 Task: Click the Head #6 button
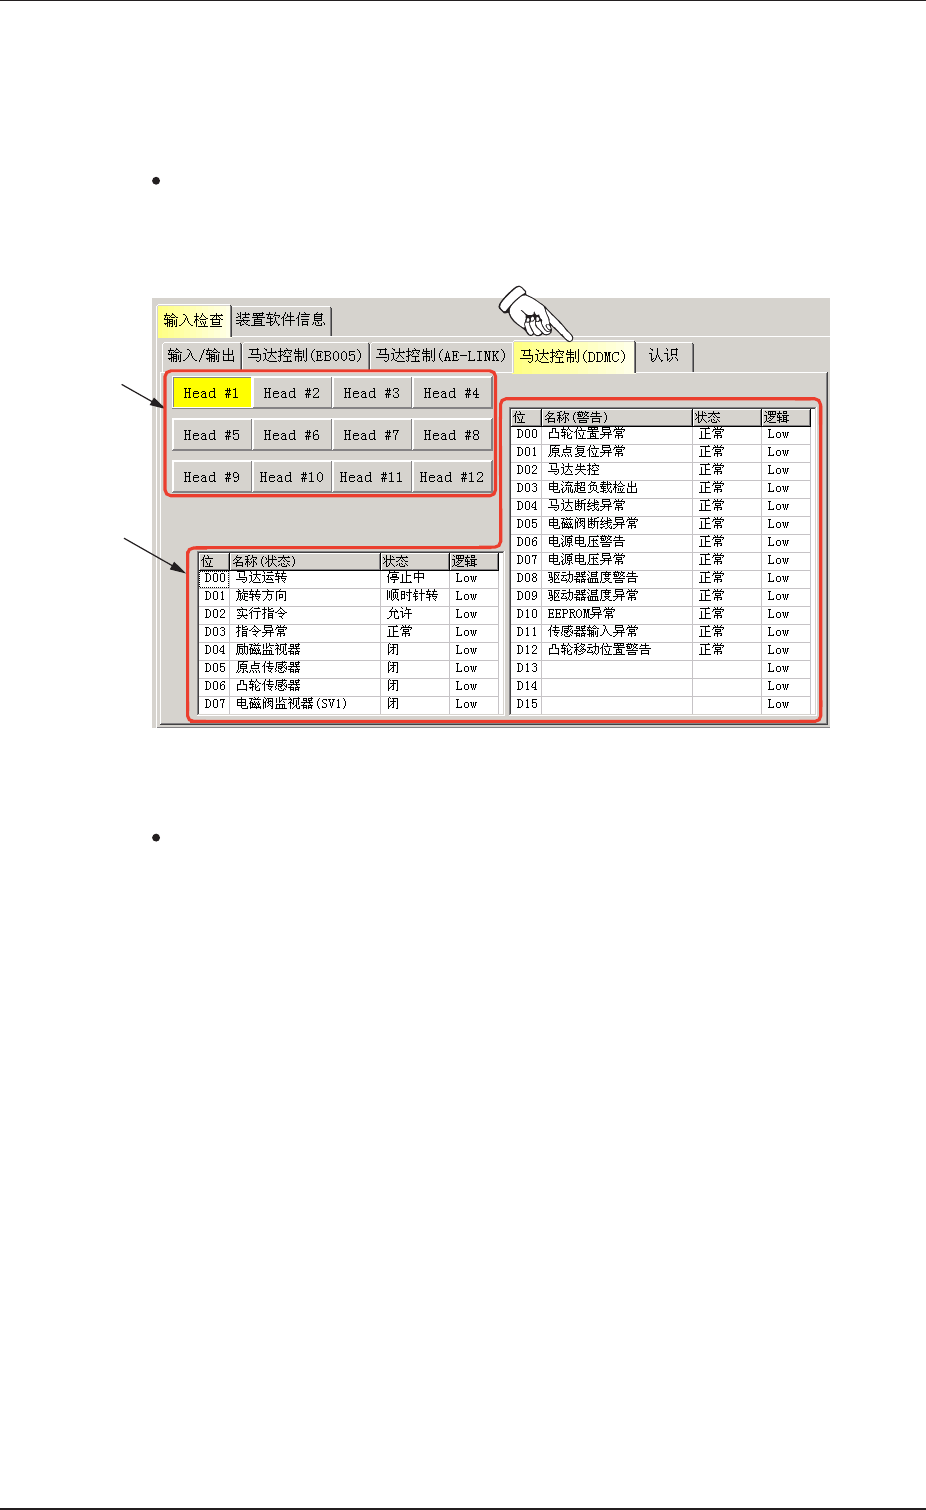tap(292, 435)
